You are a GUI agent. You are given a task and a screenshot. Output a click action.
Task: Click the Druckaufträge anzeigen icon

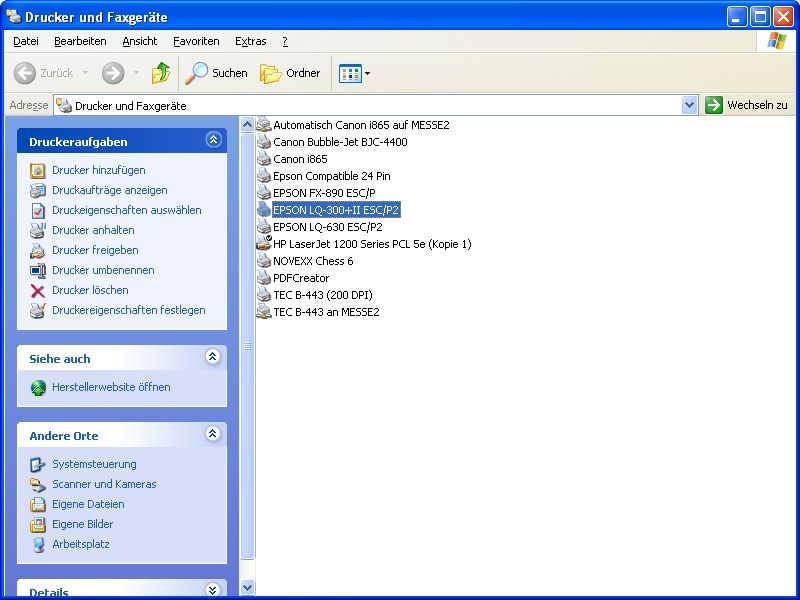[38, 190]
